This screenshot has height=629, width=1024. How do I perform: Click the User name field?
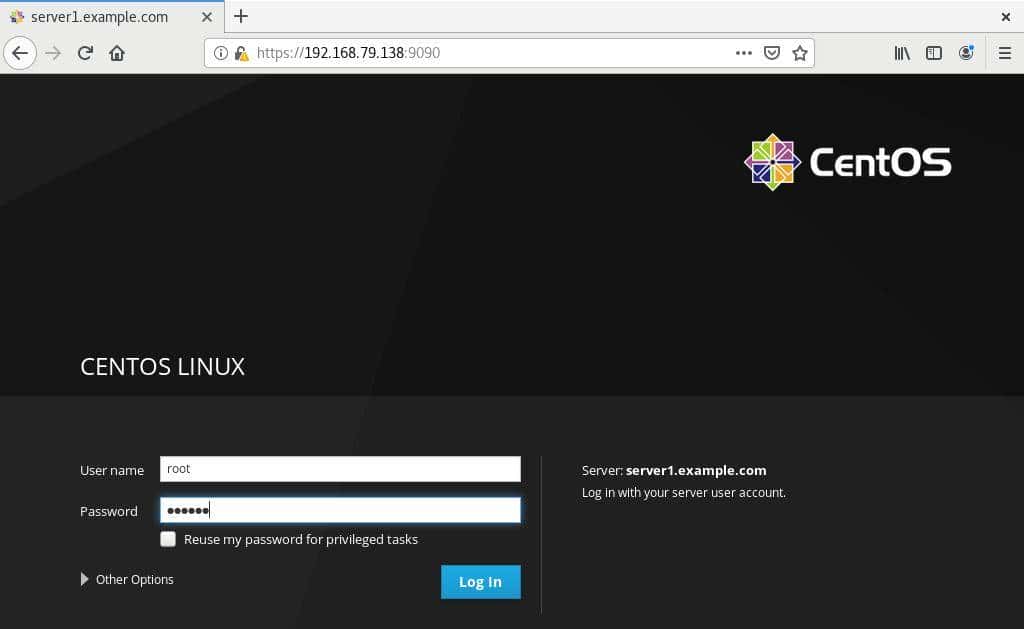pos(340,468)
